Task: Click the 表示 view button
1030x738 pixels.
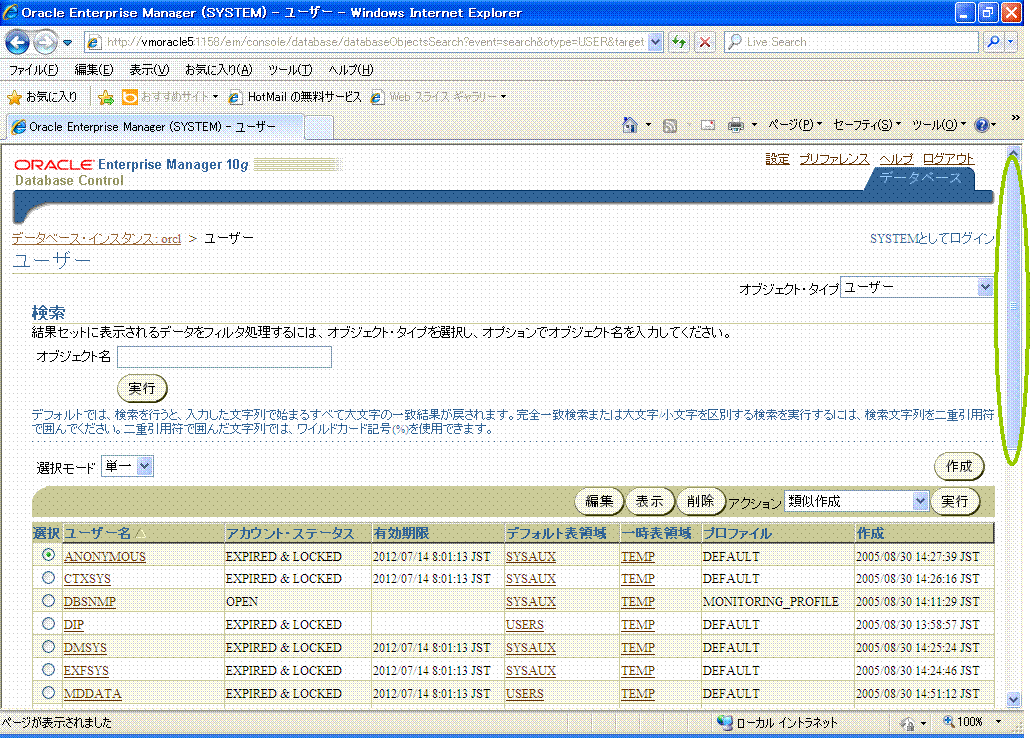Action: coord(649,501)
